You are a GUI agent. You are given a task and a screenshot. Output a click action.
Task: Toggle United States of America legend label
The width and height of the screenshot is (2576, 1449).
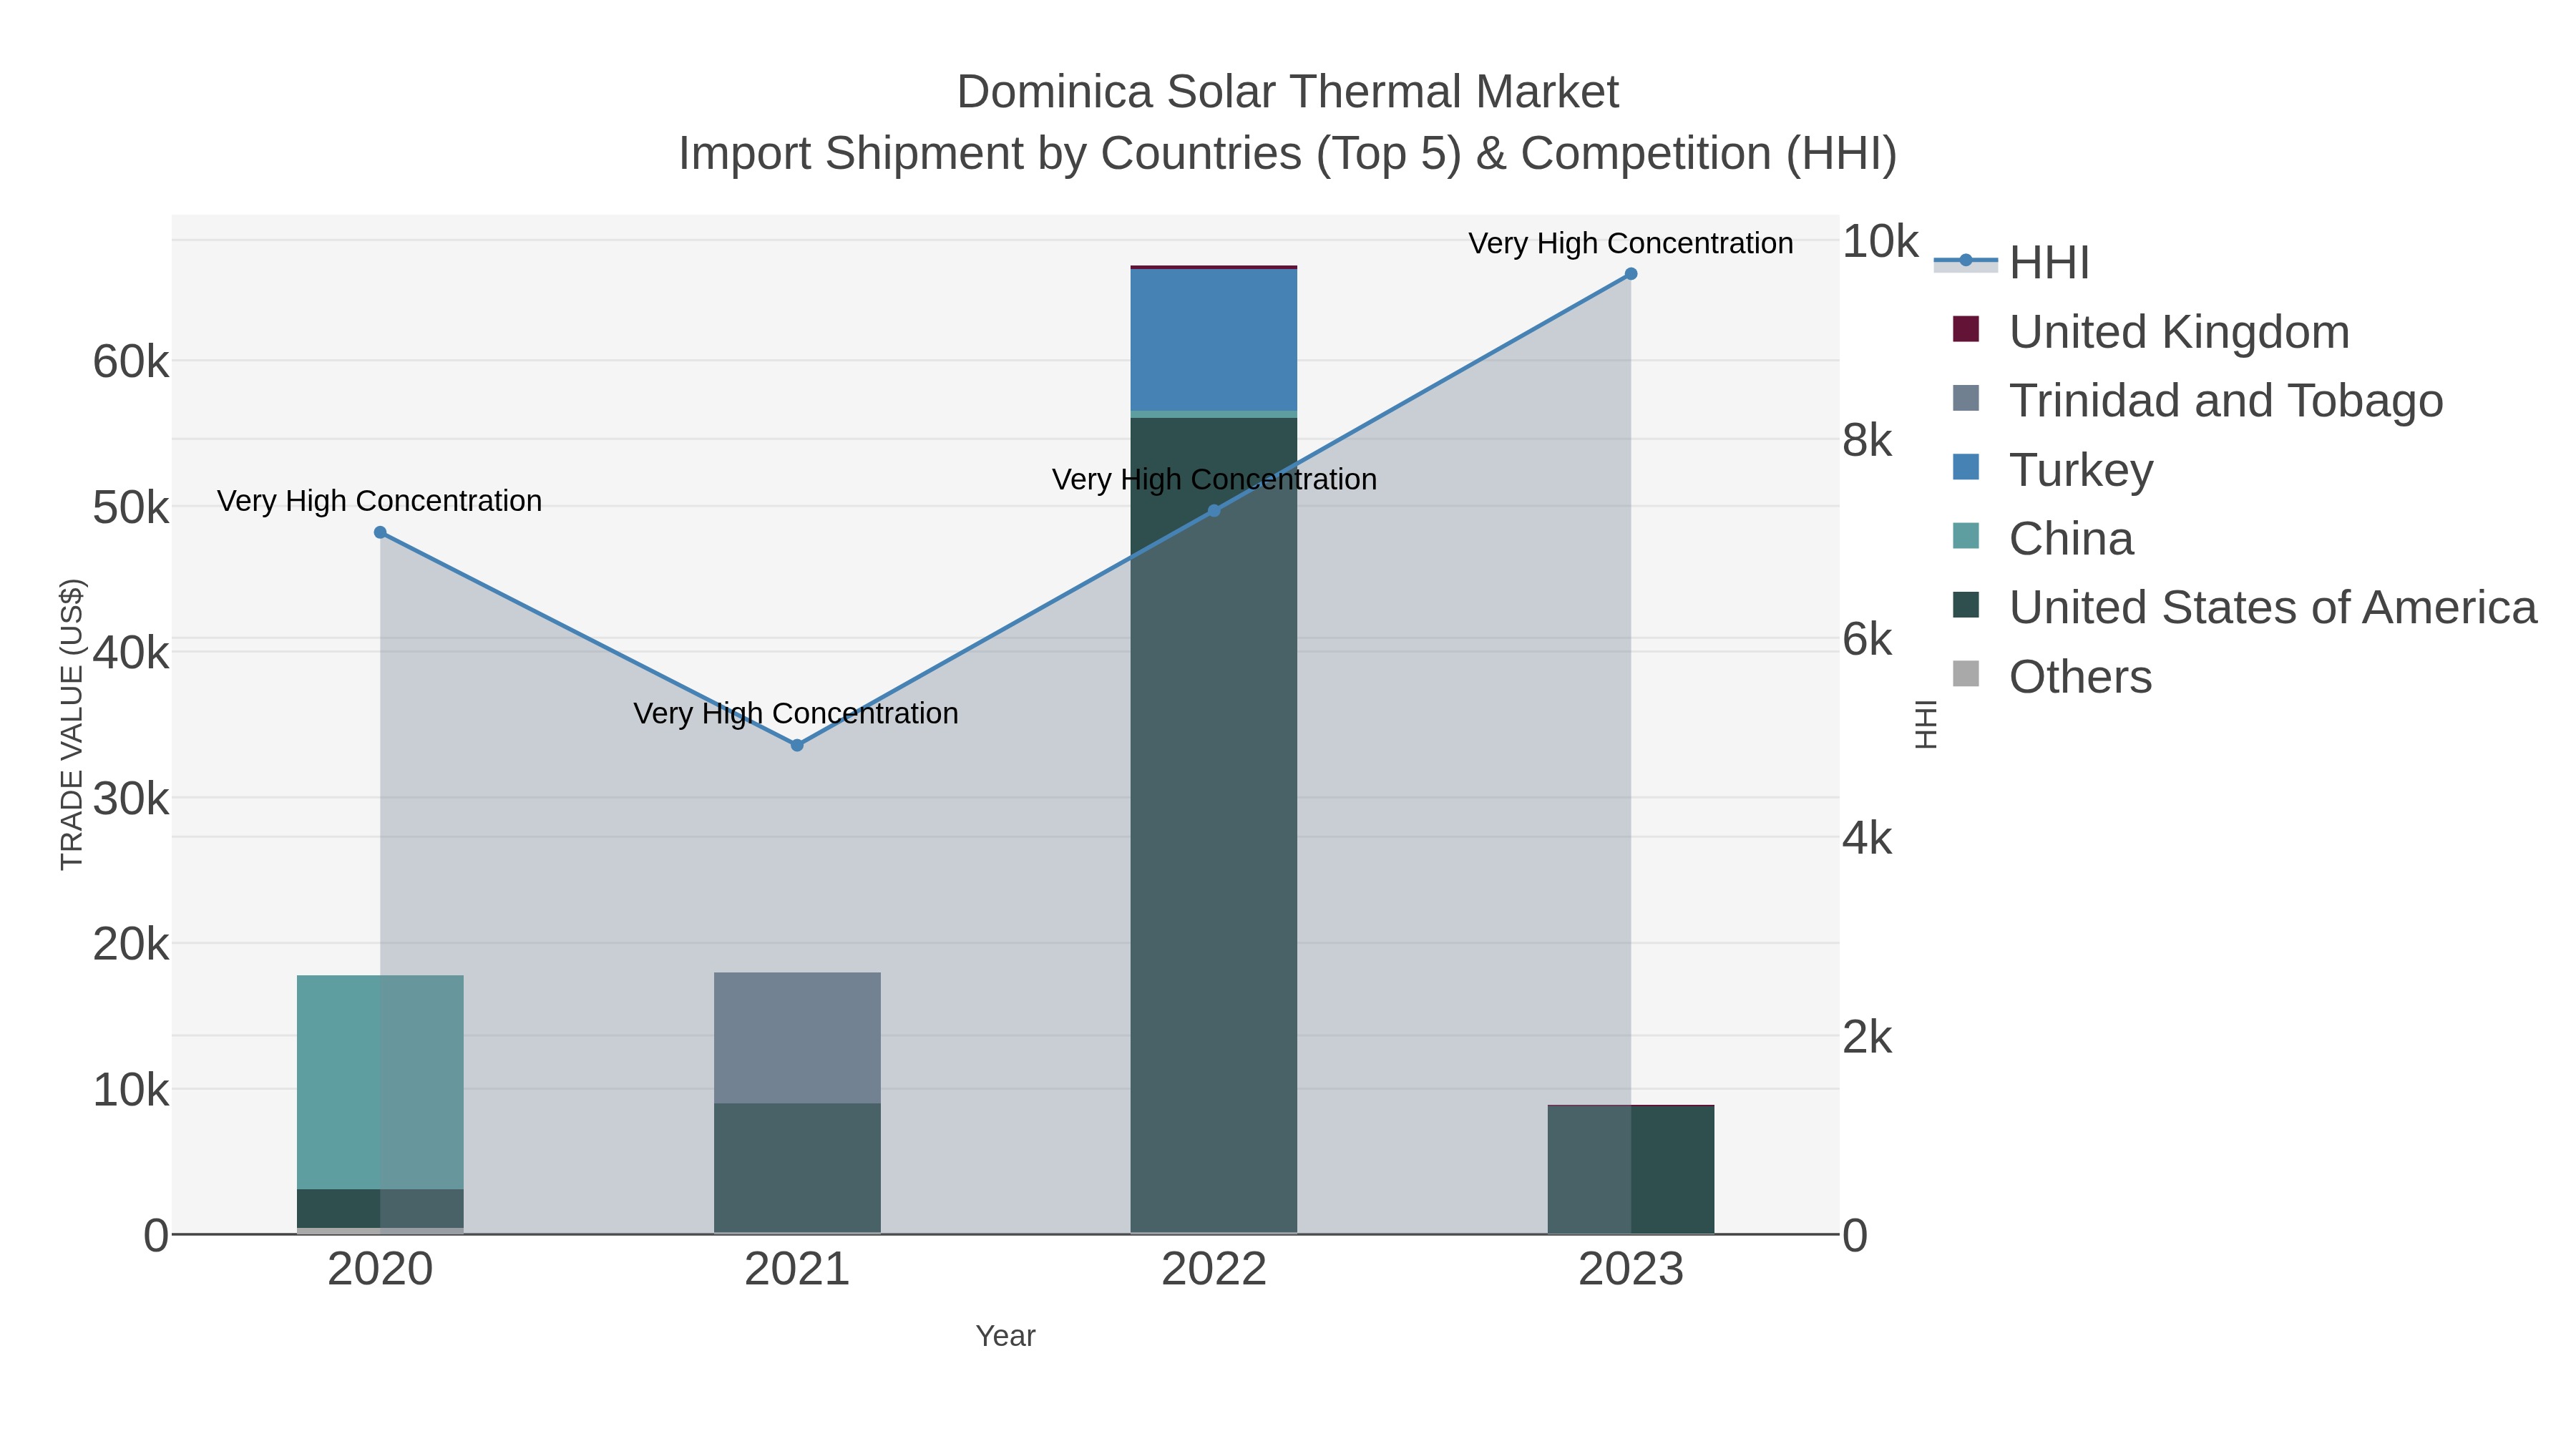tap(2273, 608)
